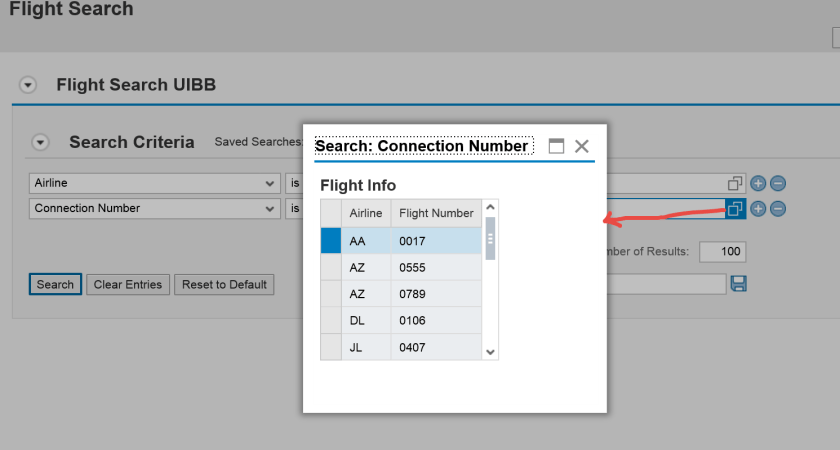Collapse the Flight Search UIBB panel
Image resolution: width=840 pixels, height=450 pixels.
click(x=28, y=85)
